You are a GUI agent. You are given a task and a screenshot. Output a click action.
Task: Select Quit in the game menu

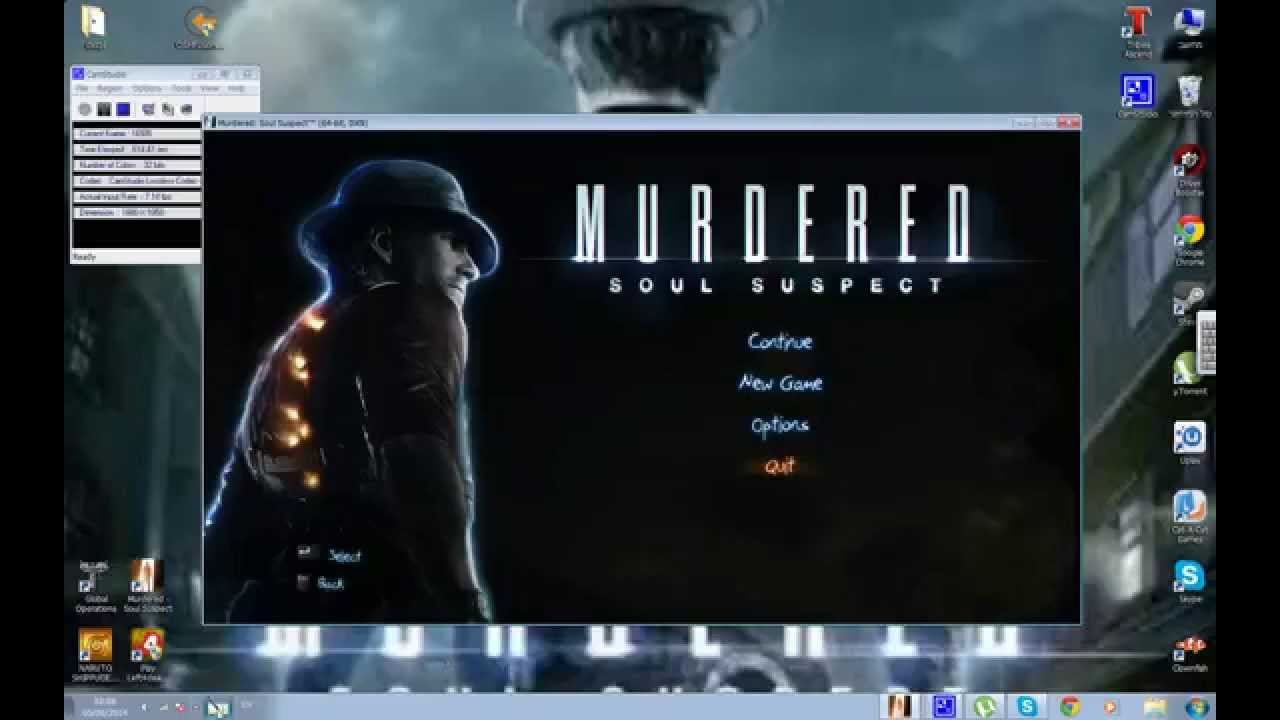click(x=780, y=466)
